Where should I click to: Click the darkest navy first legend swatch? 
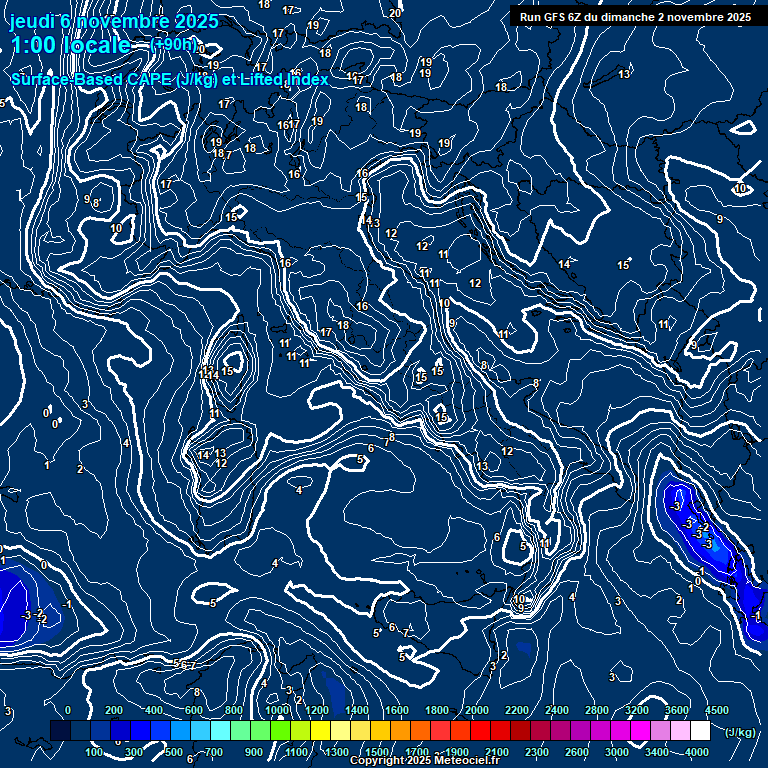60,730
